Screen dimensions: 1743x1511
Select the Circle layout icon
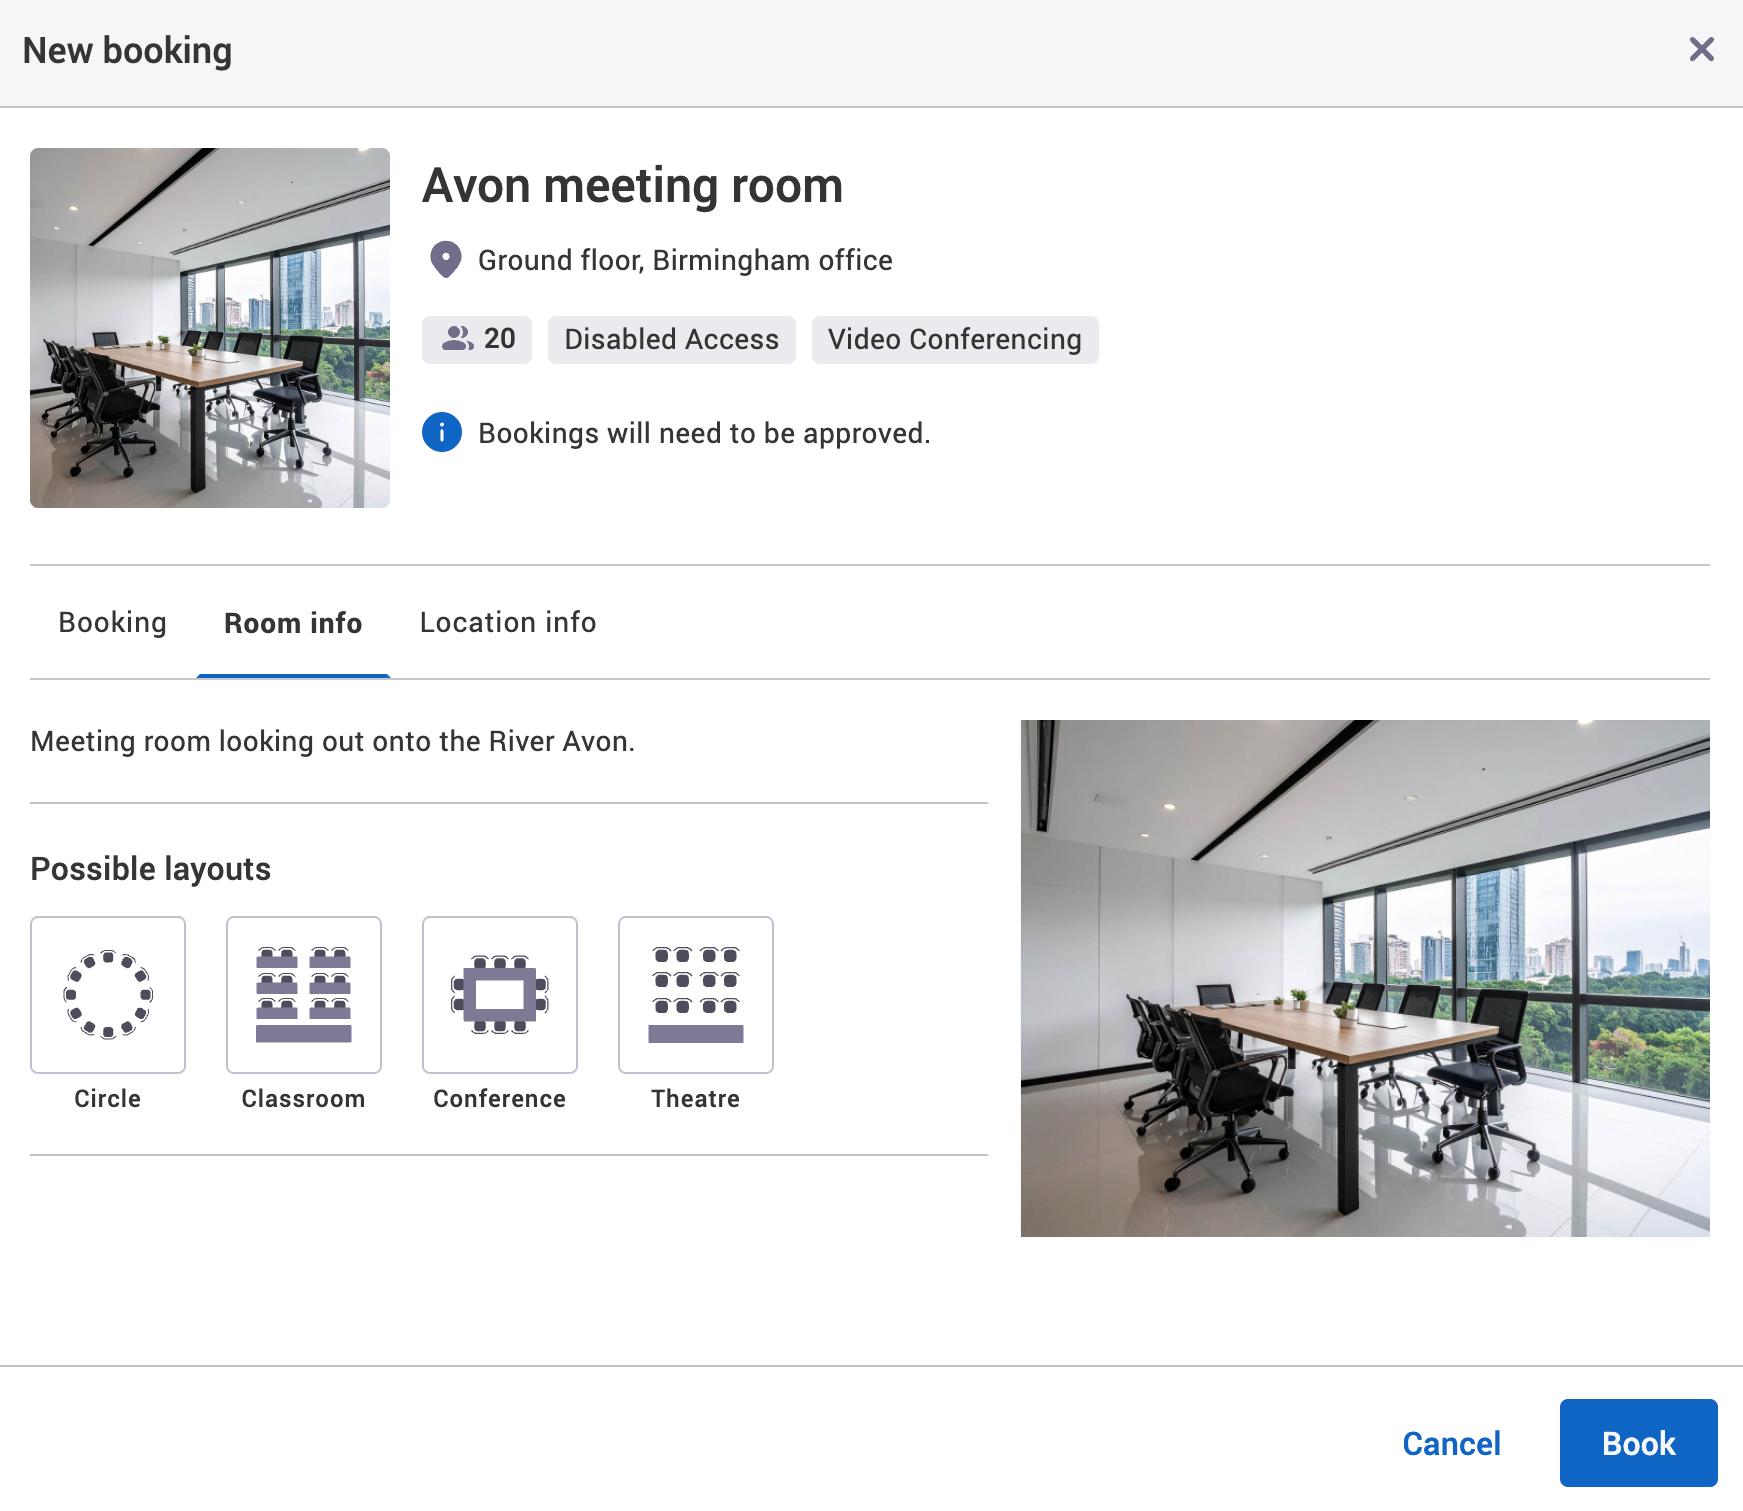point(107,994)
